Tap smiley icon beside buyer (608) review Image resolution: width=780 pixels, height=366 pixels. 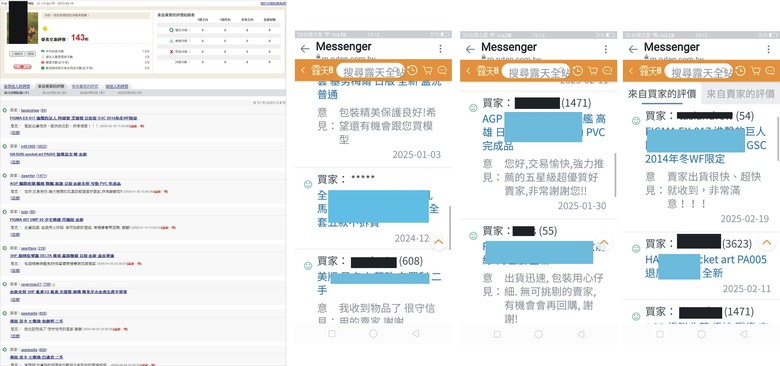[308, 267]
